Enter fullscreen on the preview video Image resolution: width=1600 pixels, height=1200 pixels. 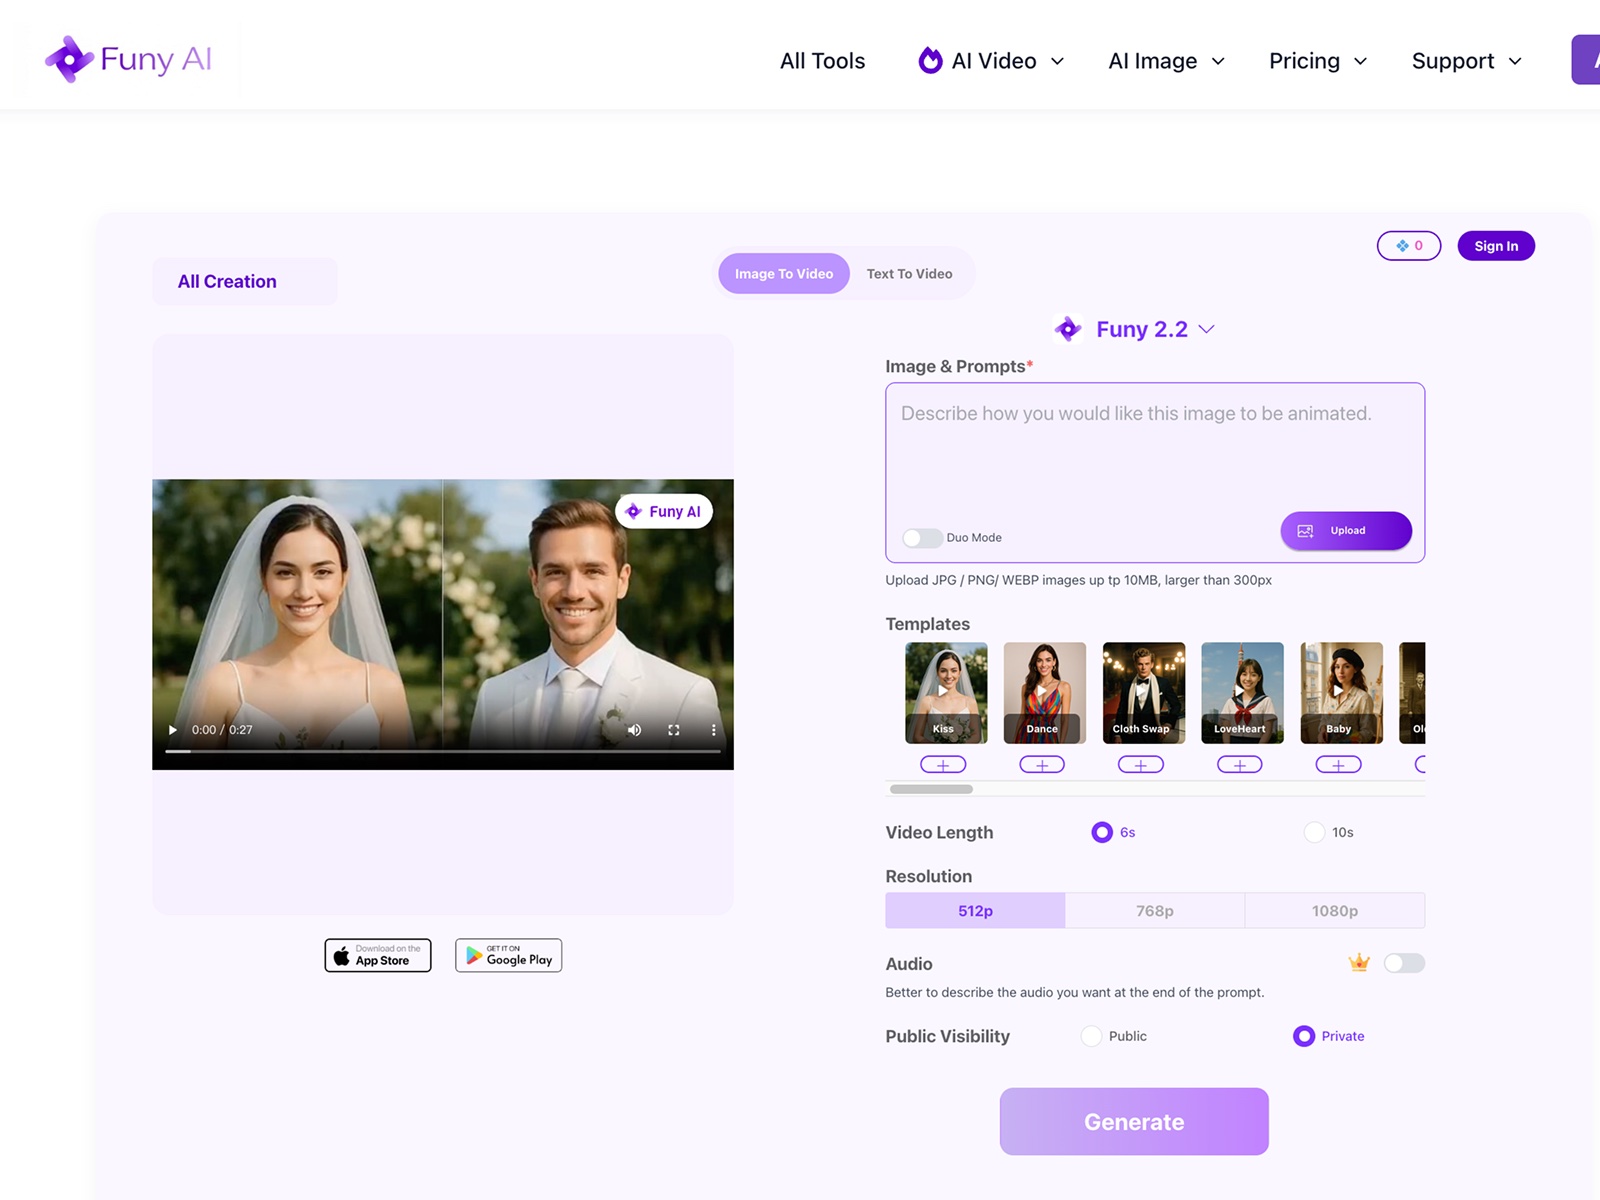point(674,730)
